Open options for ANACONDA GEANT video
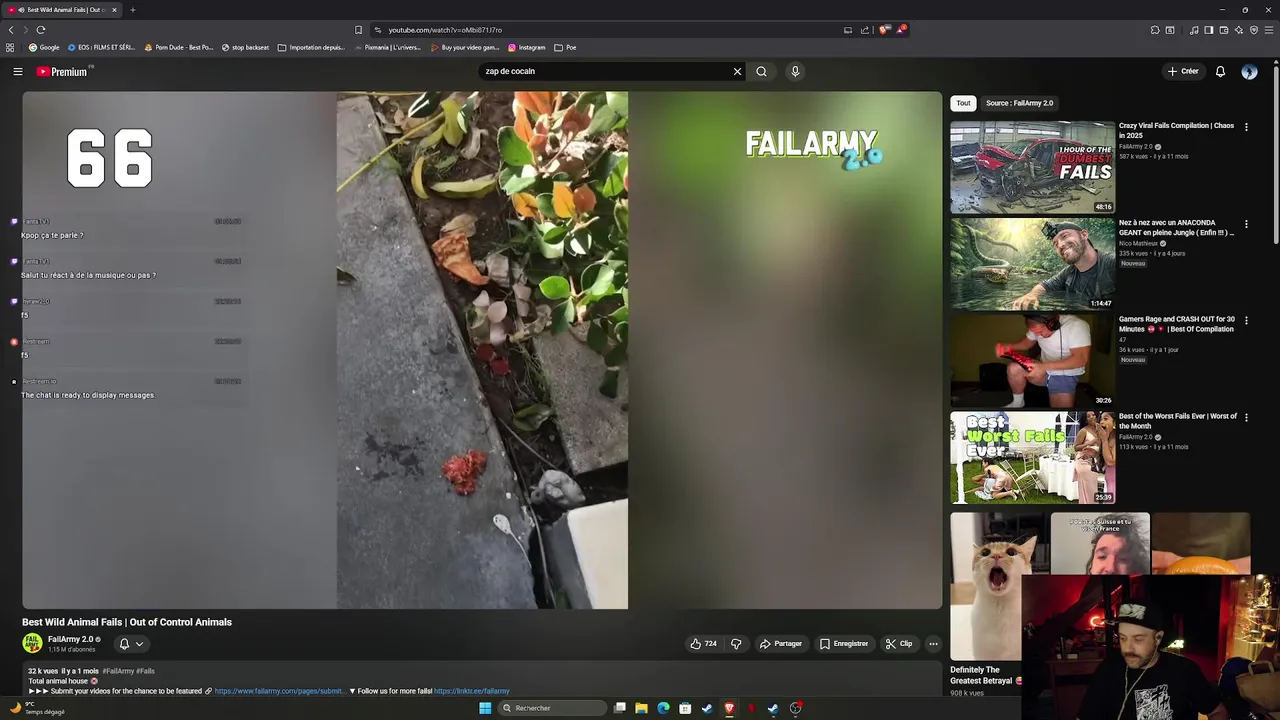 [1246, 224]
